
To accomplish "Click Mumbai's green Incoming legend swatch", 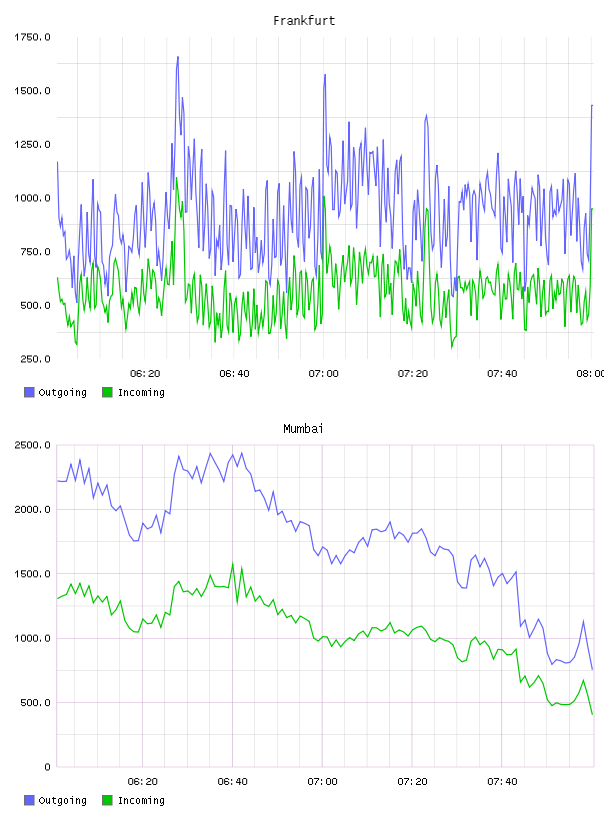I will (x=107, y=800).
